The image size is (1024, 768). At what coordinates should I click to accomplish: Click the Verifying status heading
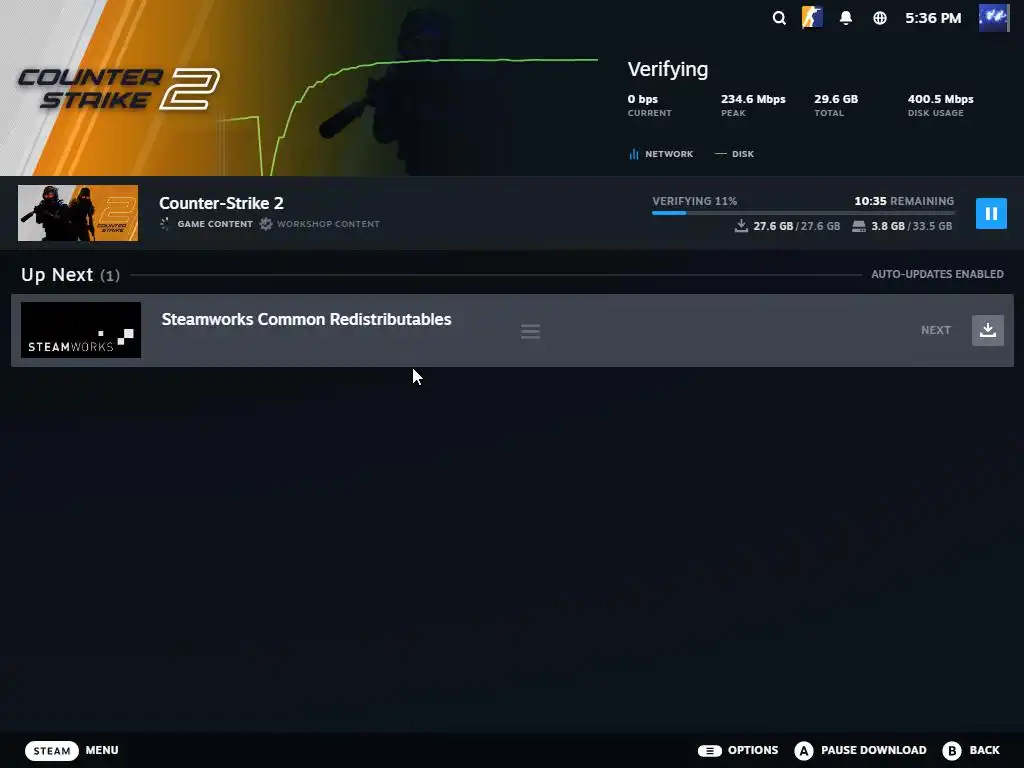click(667, 69)
